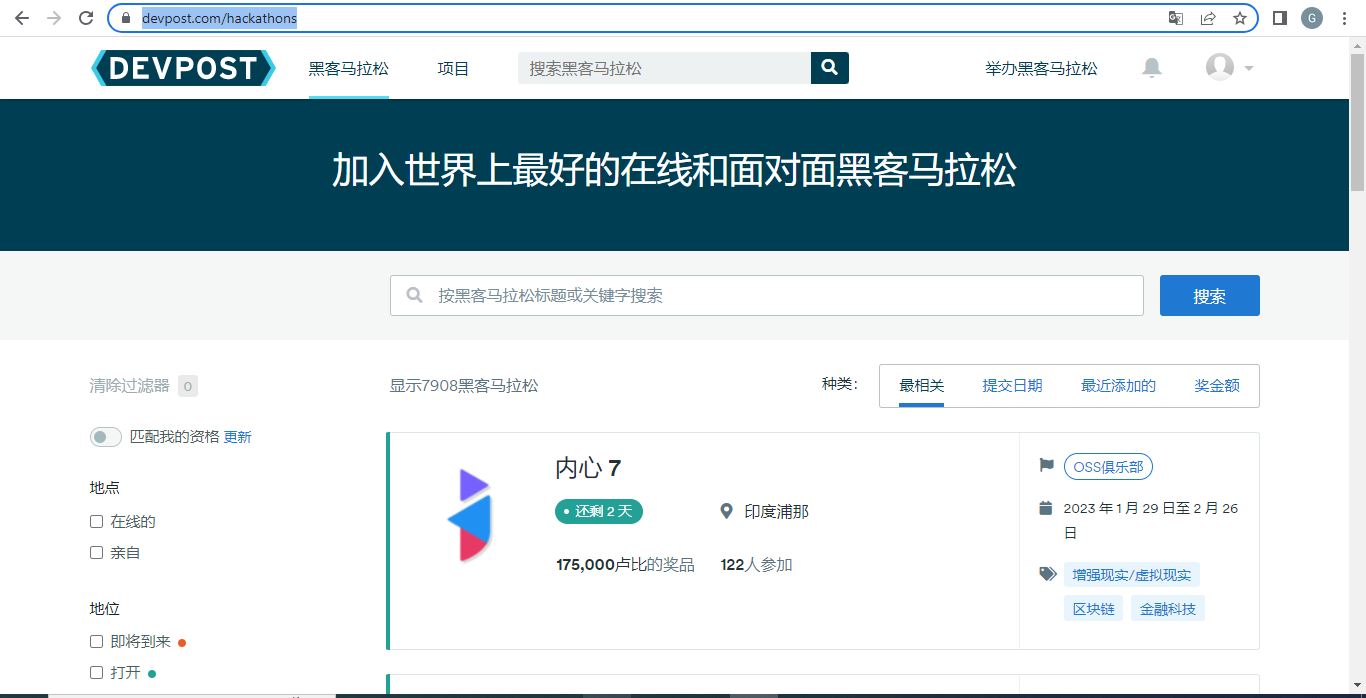Click the address bar URL
1366x698 pixels.
(x=219, y=18)
